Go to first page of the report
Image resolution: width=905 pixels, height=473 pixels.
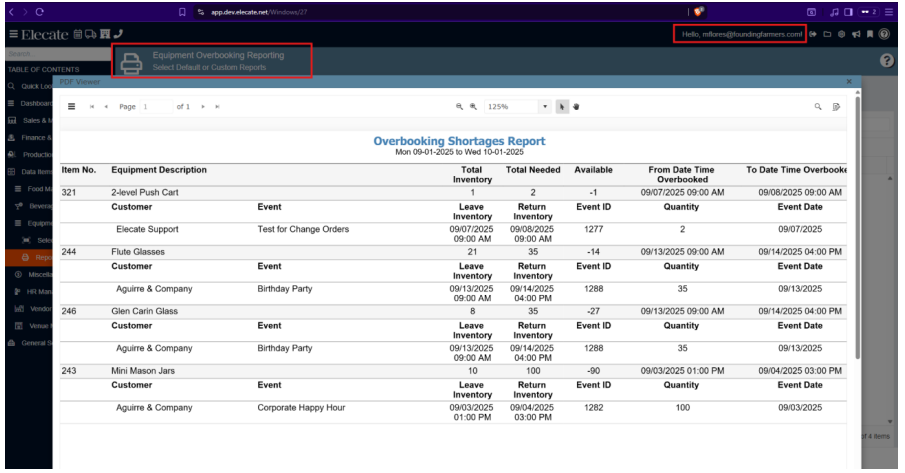pos(93,106)
